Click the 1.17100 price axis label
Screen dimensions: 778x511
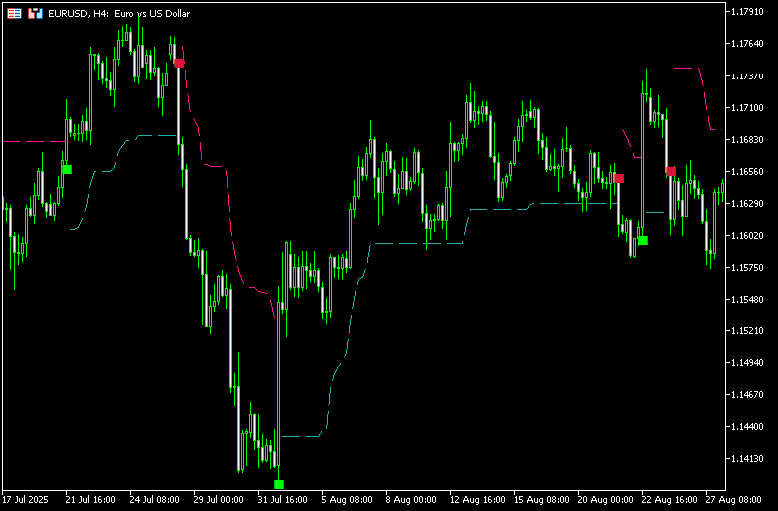pos(748,108)
